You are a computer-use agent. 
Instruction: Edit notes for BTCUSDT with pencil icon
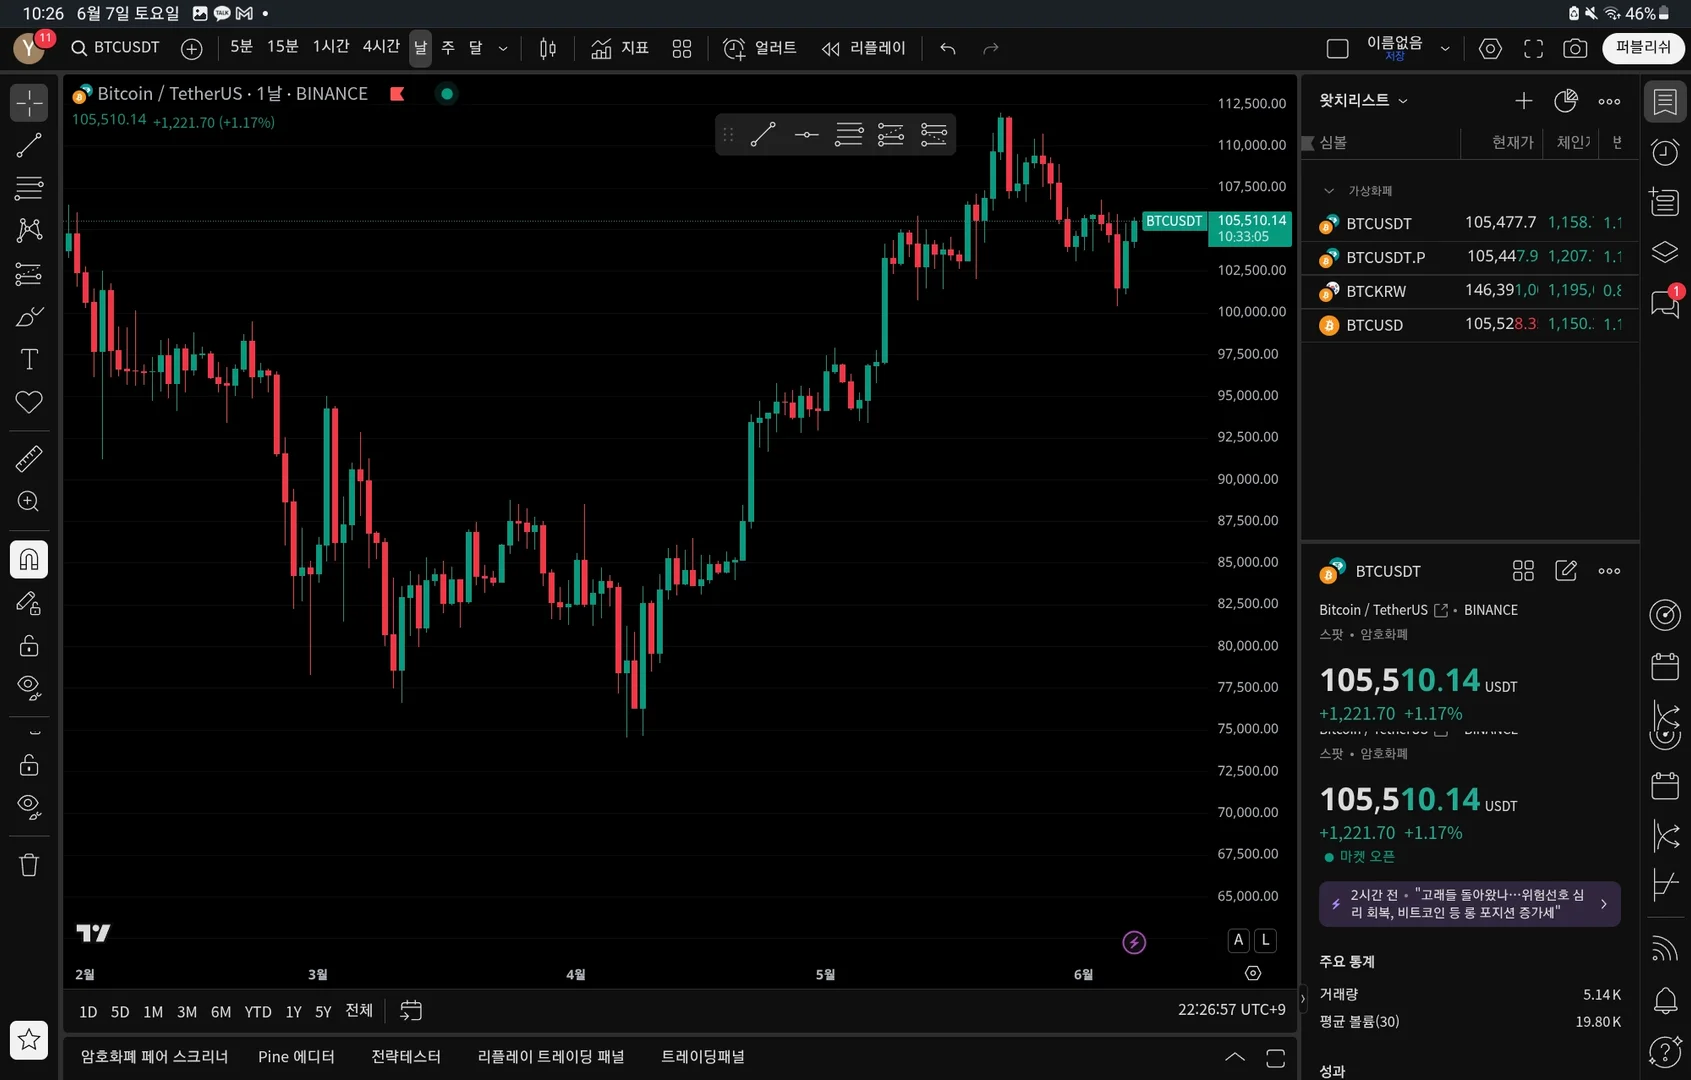coord(1566,571)
